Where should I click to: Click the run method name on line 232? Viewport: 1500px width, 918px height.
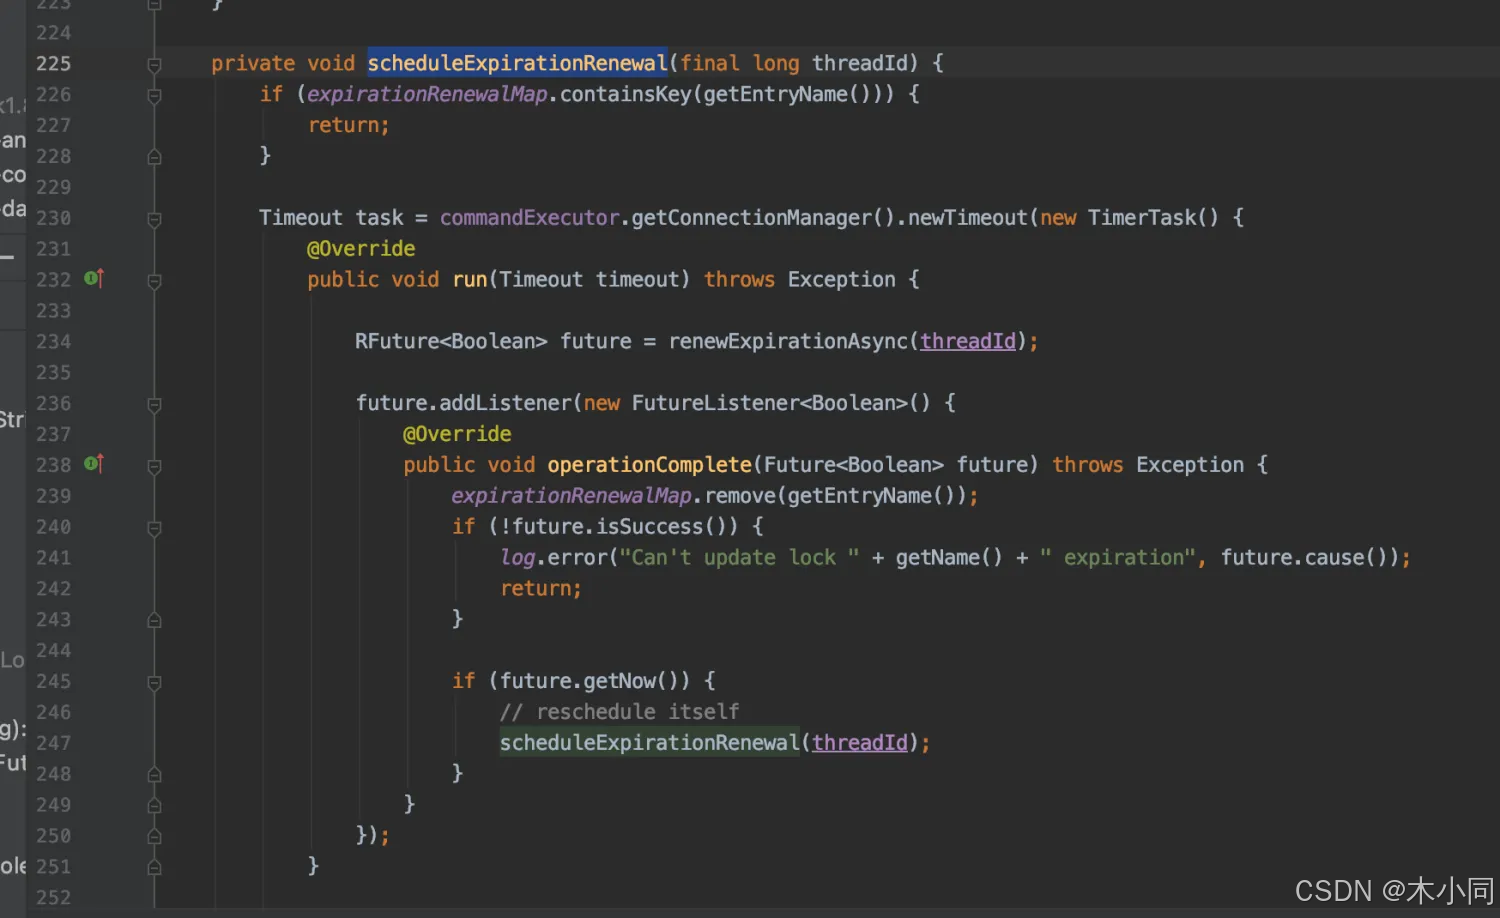(470, 279)
